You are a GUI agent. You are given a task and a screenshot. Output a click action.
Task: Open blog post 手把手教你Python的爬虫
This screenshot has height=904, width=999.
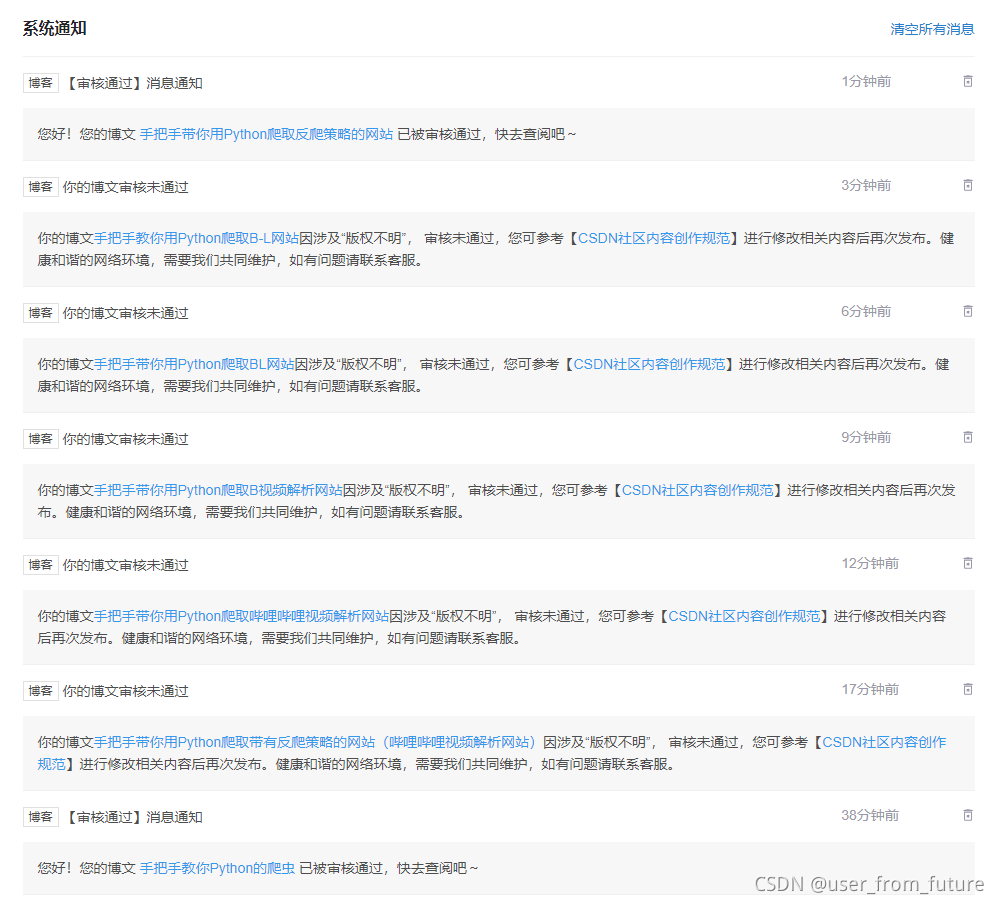coord(216,868)
